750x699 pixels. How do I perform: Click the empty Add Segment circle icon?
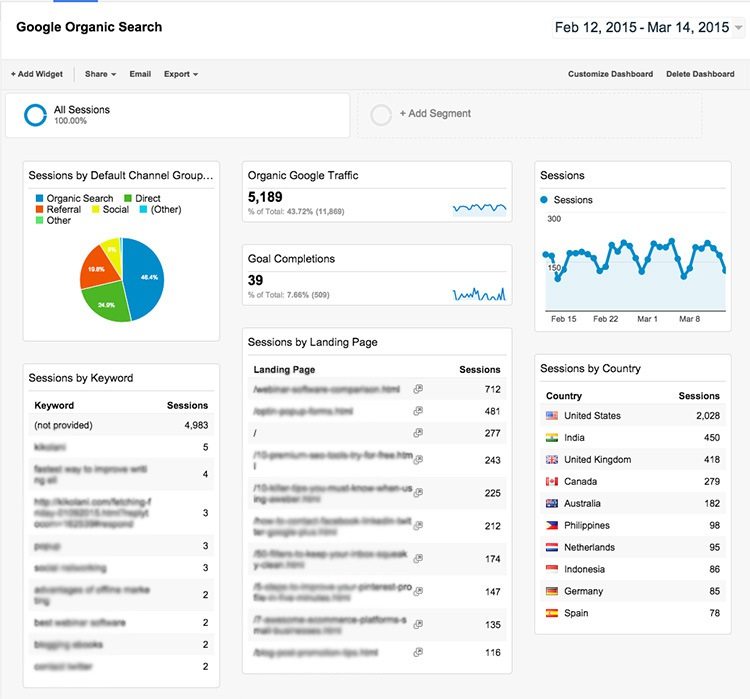(x=381, y=115)
